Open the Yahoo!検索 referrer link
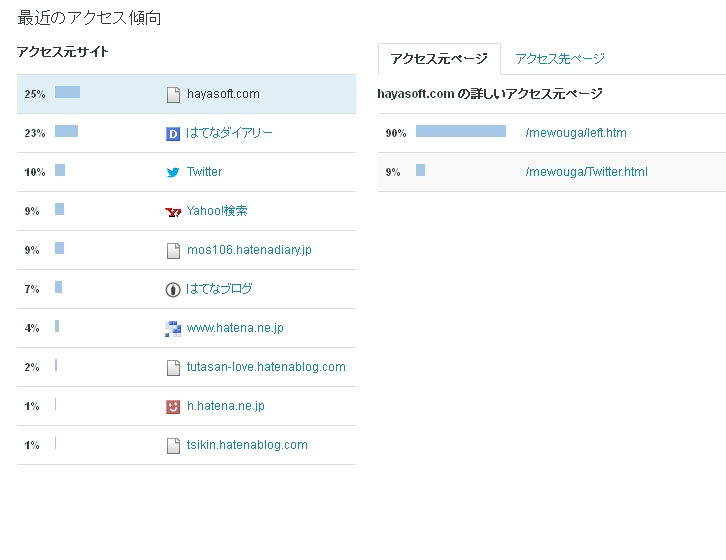 [x=217, y=211]
